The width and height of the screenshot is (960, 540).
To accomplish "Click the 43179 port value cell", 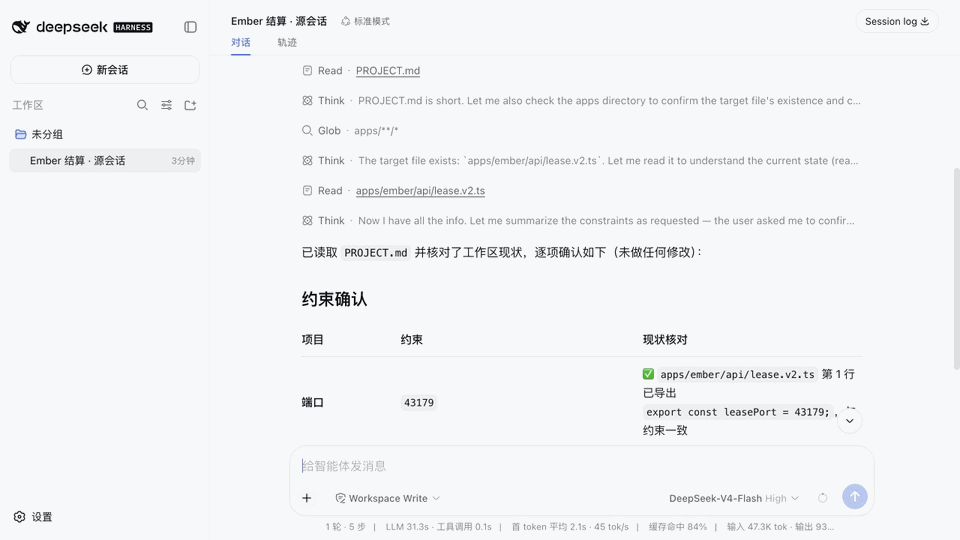I will (419, 403).
